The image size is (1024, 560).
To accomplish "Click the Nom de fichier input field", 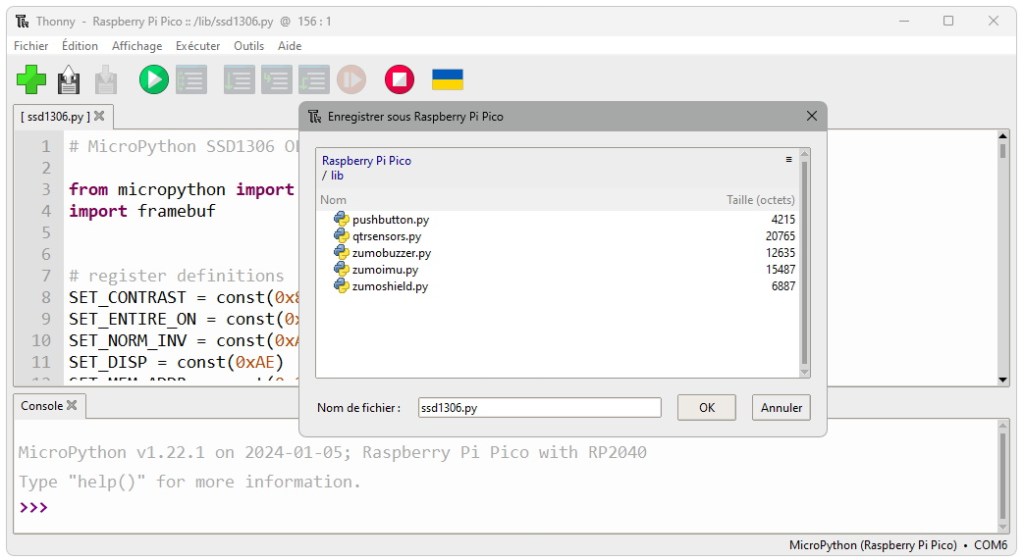I will (x=539, y=408).
